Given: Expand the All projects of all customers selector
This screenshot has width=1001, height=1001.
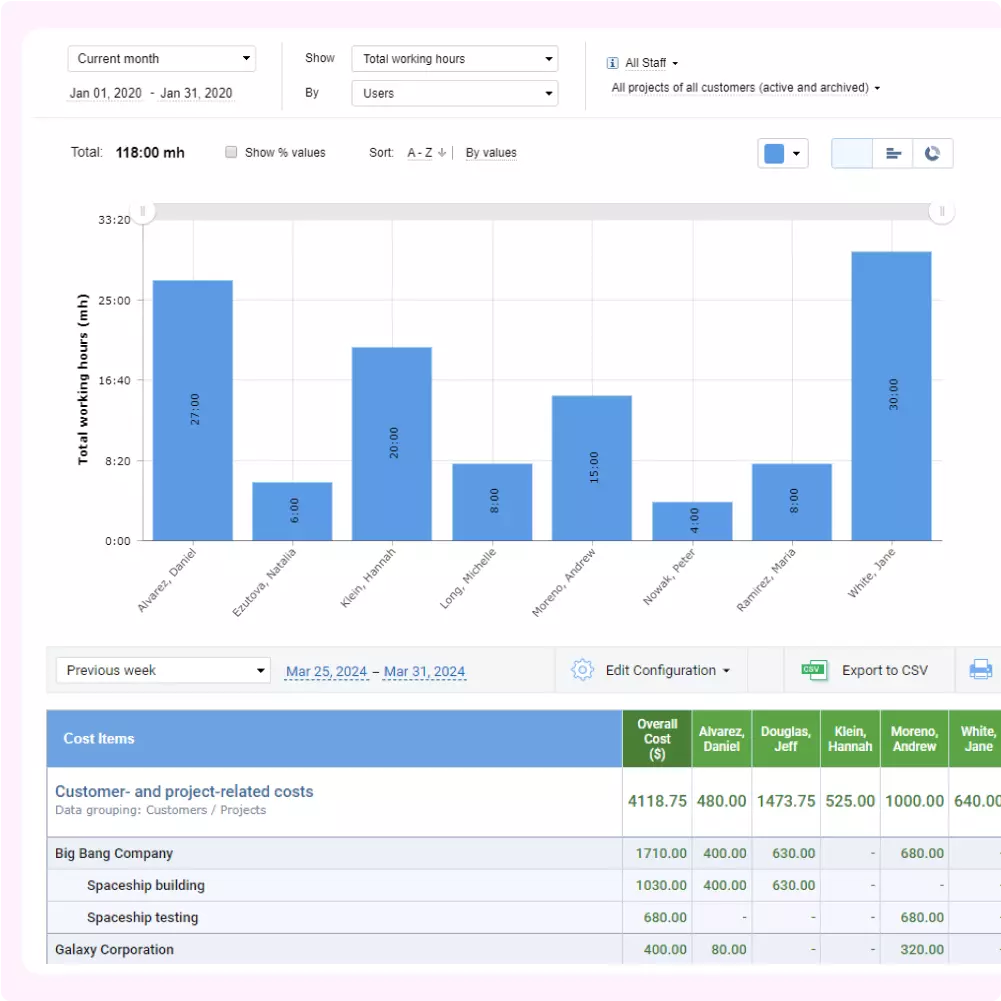Looking at the screenshot, I should pyautogui.click(x=746, y=87).
